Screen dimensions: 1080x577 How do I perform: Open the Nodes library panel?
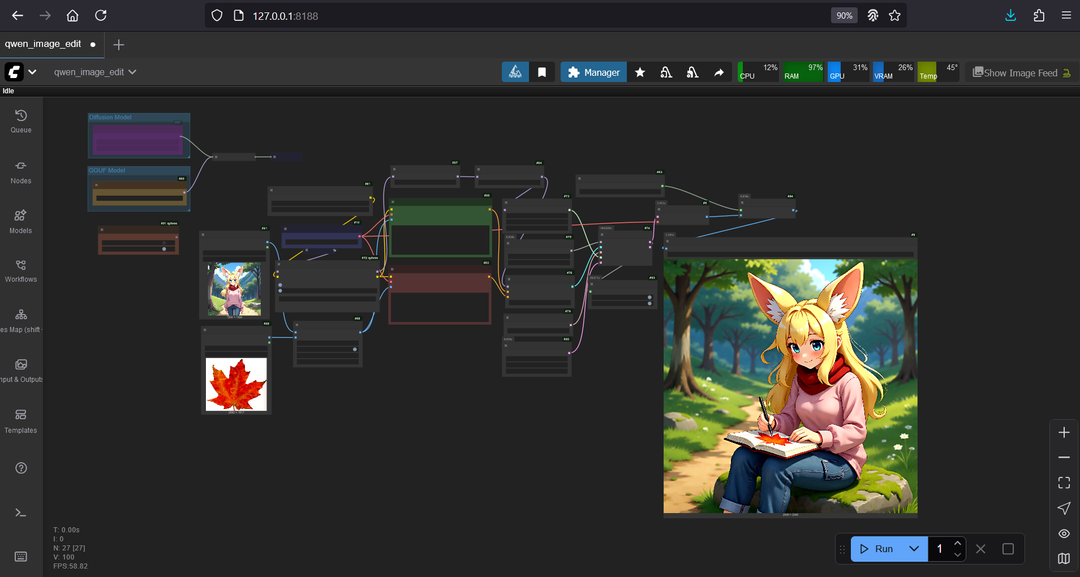(x=21, y=171)
